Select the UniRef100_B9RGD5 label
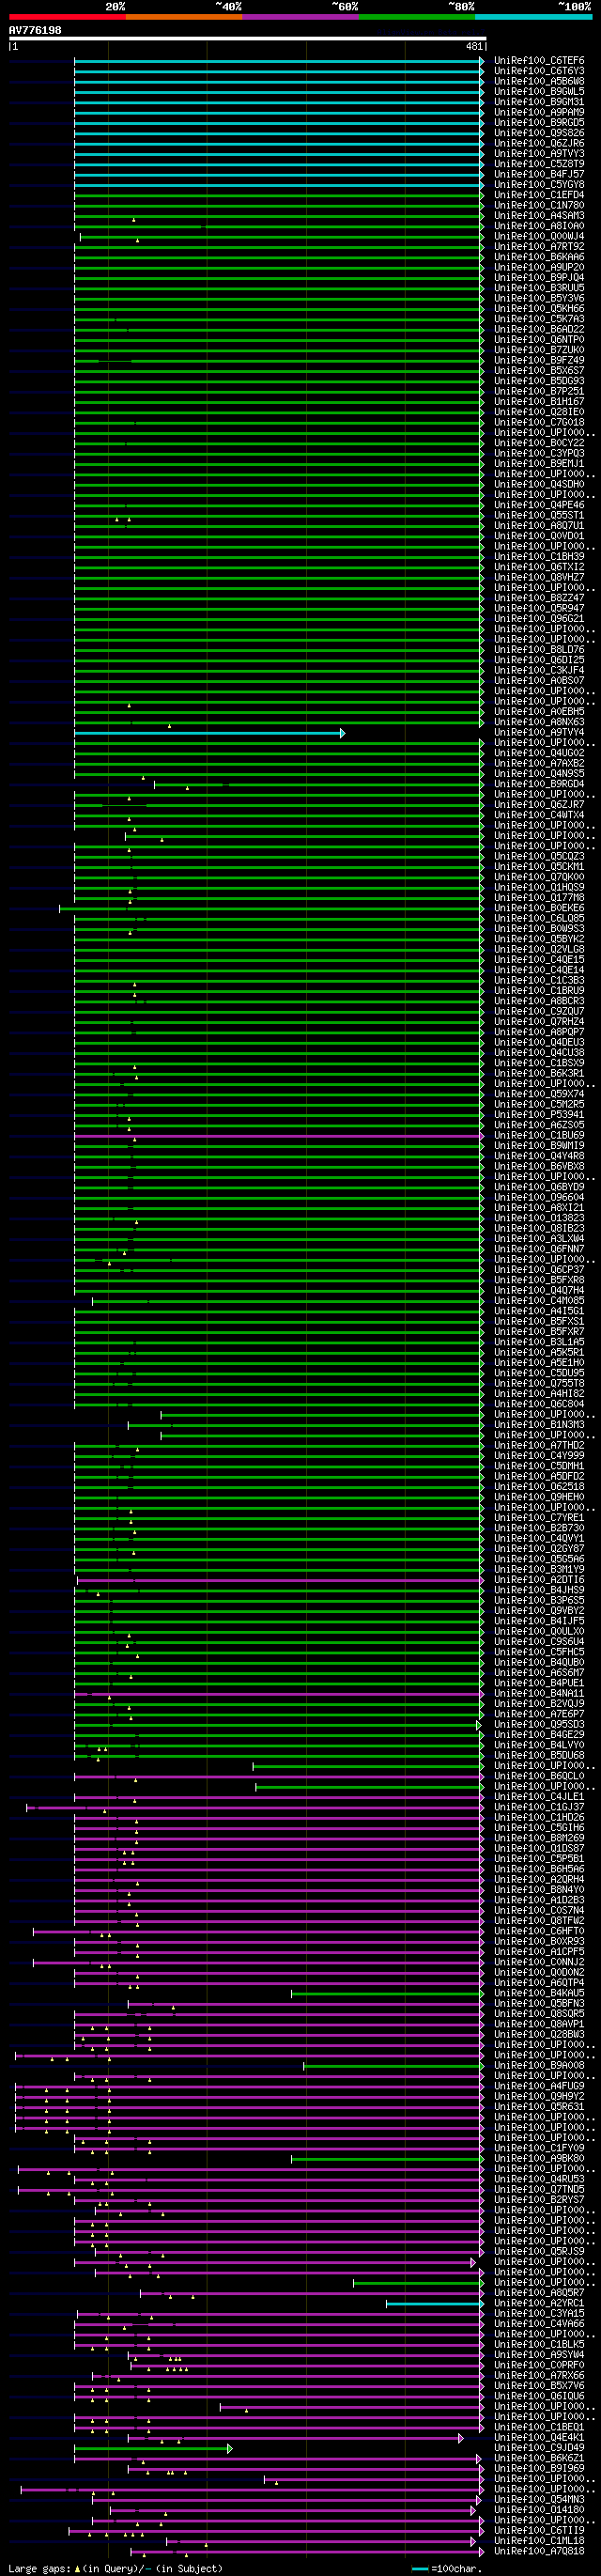The height and width of the screenshot is (2576, 601). click(x=539, y=123)
